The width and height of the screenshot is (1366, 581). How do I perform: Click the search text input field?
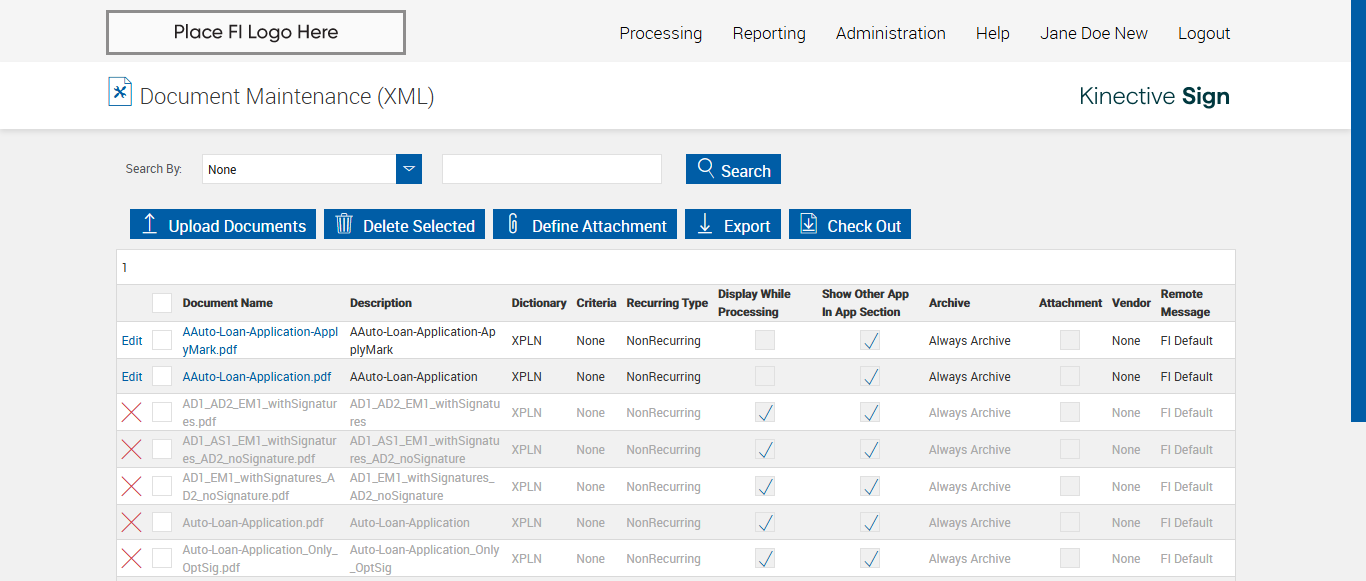[551, 169]
